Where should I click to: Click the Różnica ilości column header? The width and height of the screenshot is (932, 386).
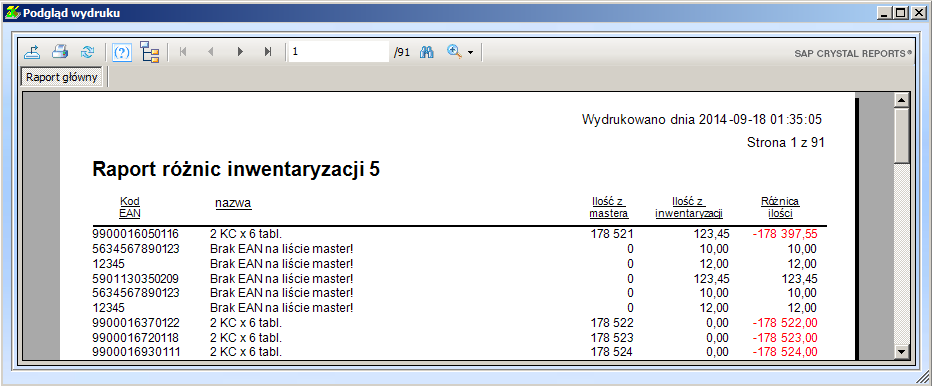[780, 208]
